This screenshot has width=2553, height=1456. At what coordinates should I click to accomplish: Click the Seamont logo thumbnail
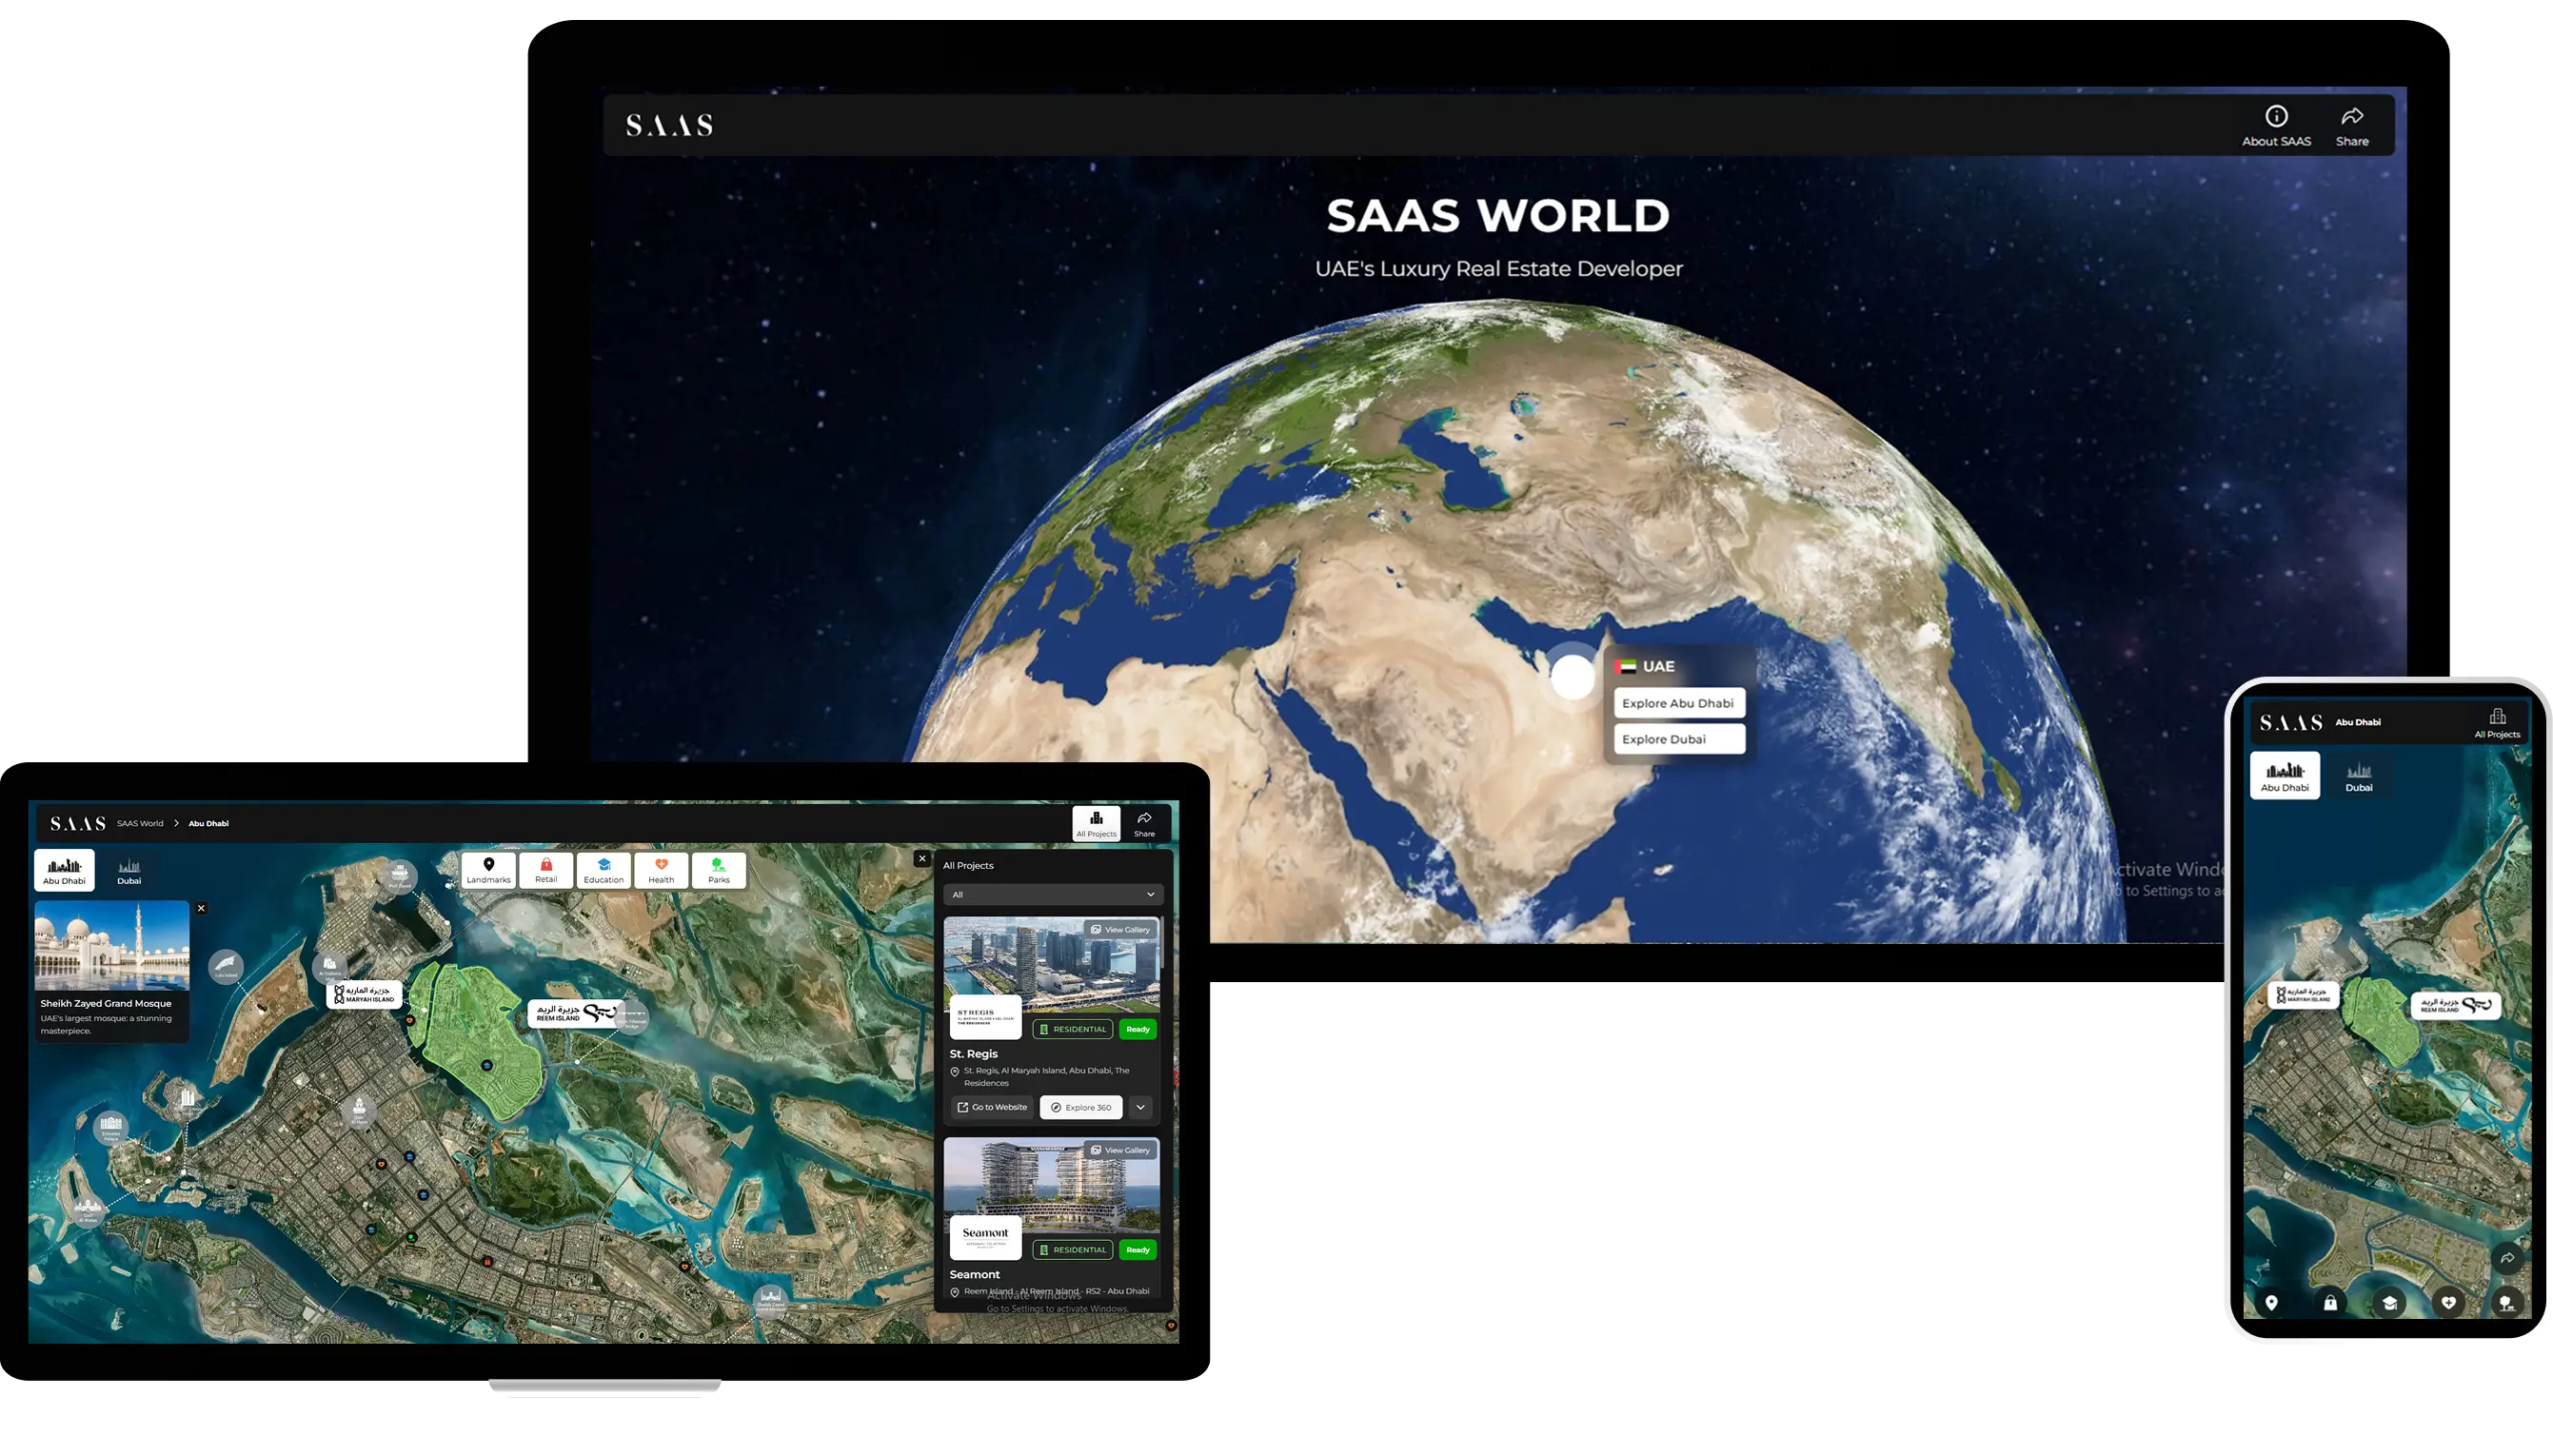click(x=985, y=1237)
